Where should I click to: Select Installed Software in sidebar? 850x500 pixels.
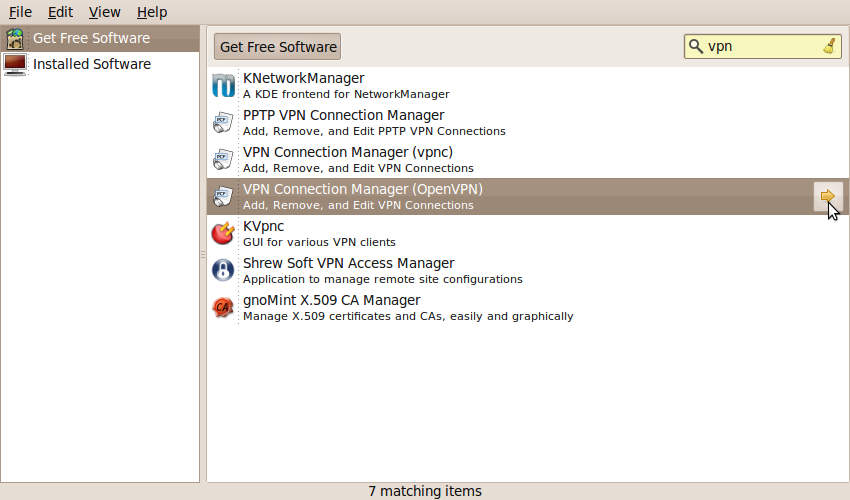100,64
